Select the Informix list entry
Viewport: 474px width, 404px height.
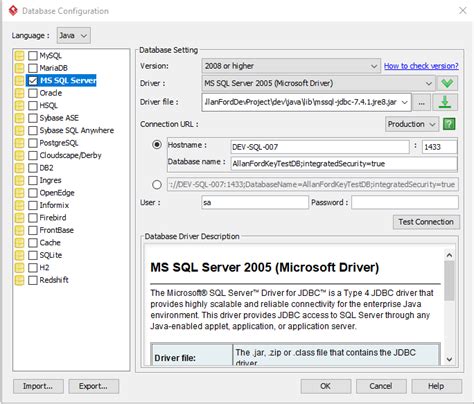pyautogui.click(x=54, y=205)
